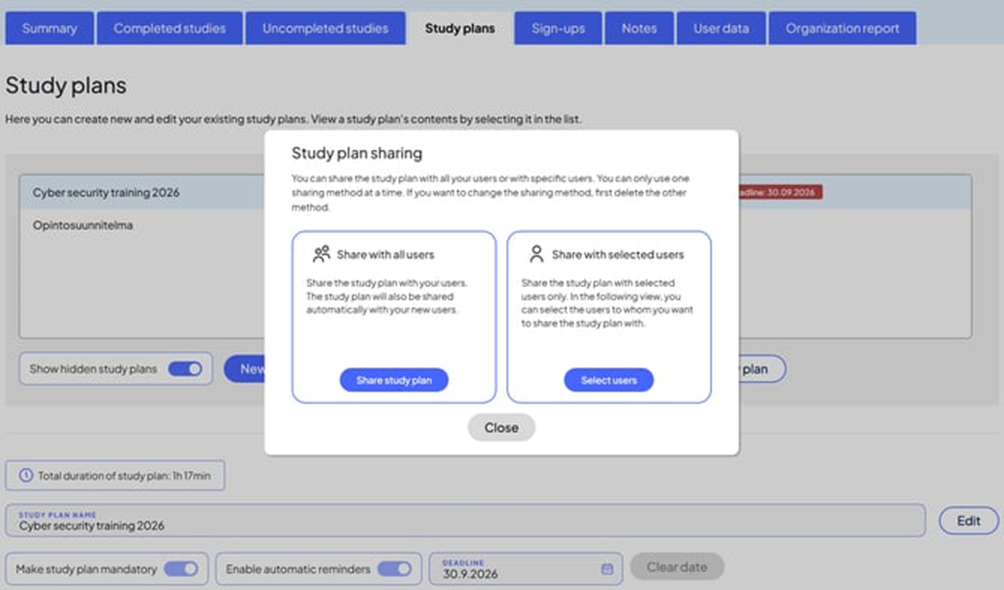Close the Study plan sharing dialog

point(501,427)
